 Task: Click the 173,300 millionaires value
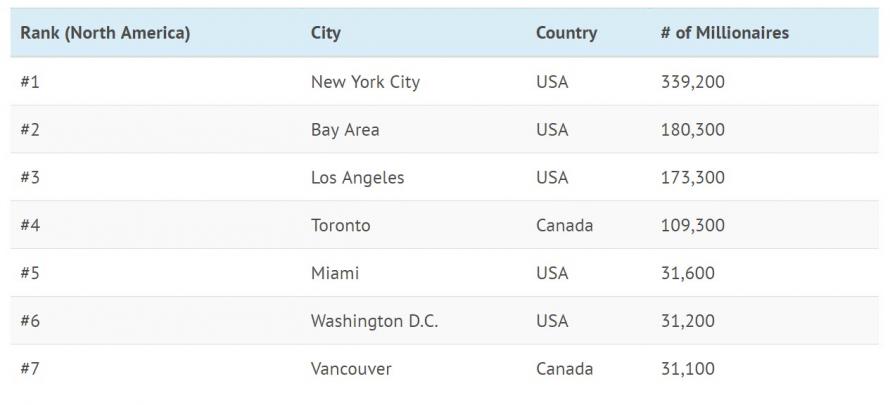[x=693, y=178]
